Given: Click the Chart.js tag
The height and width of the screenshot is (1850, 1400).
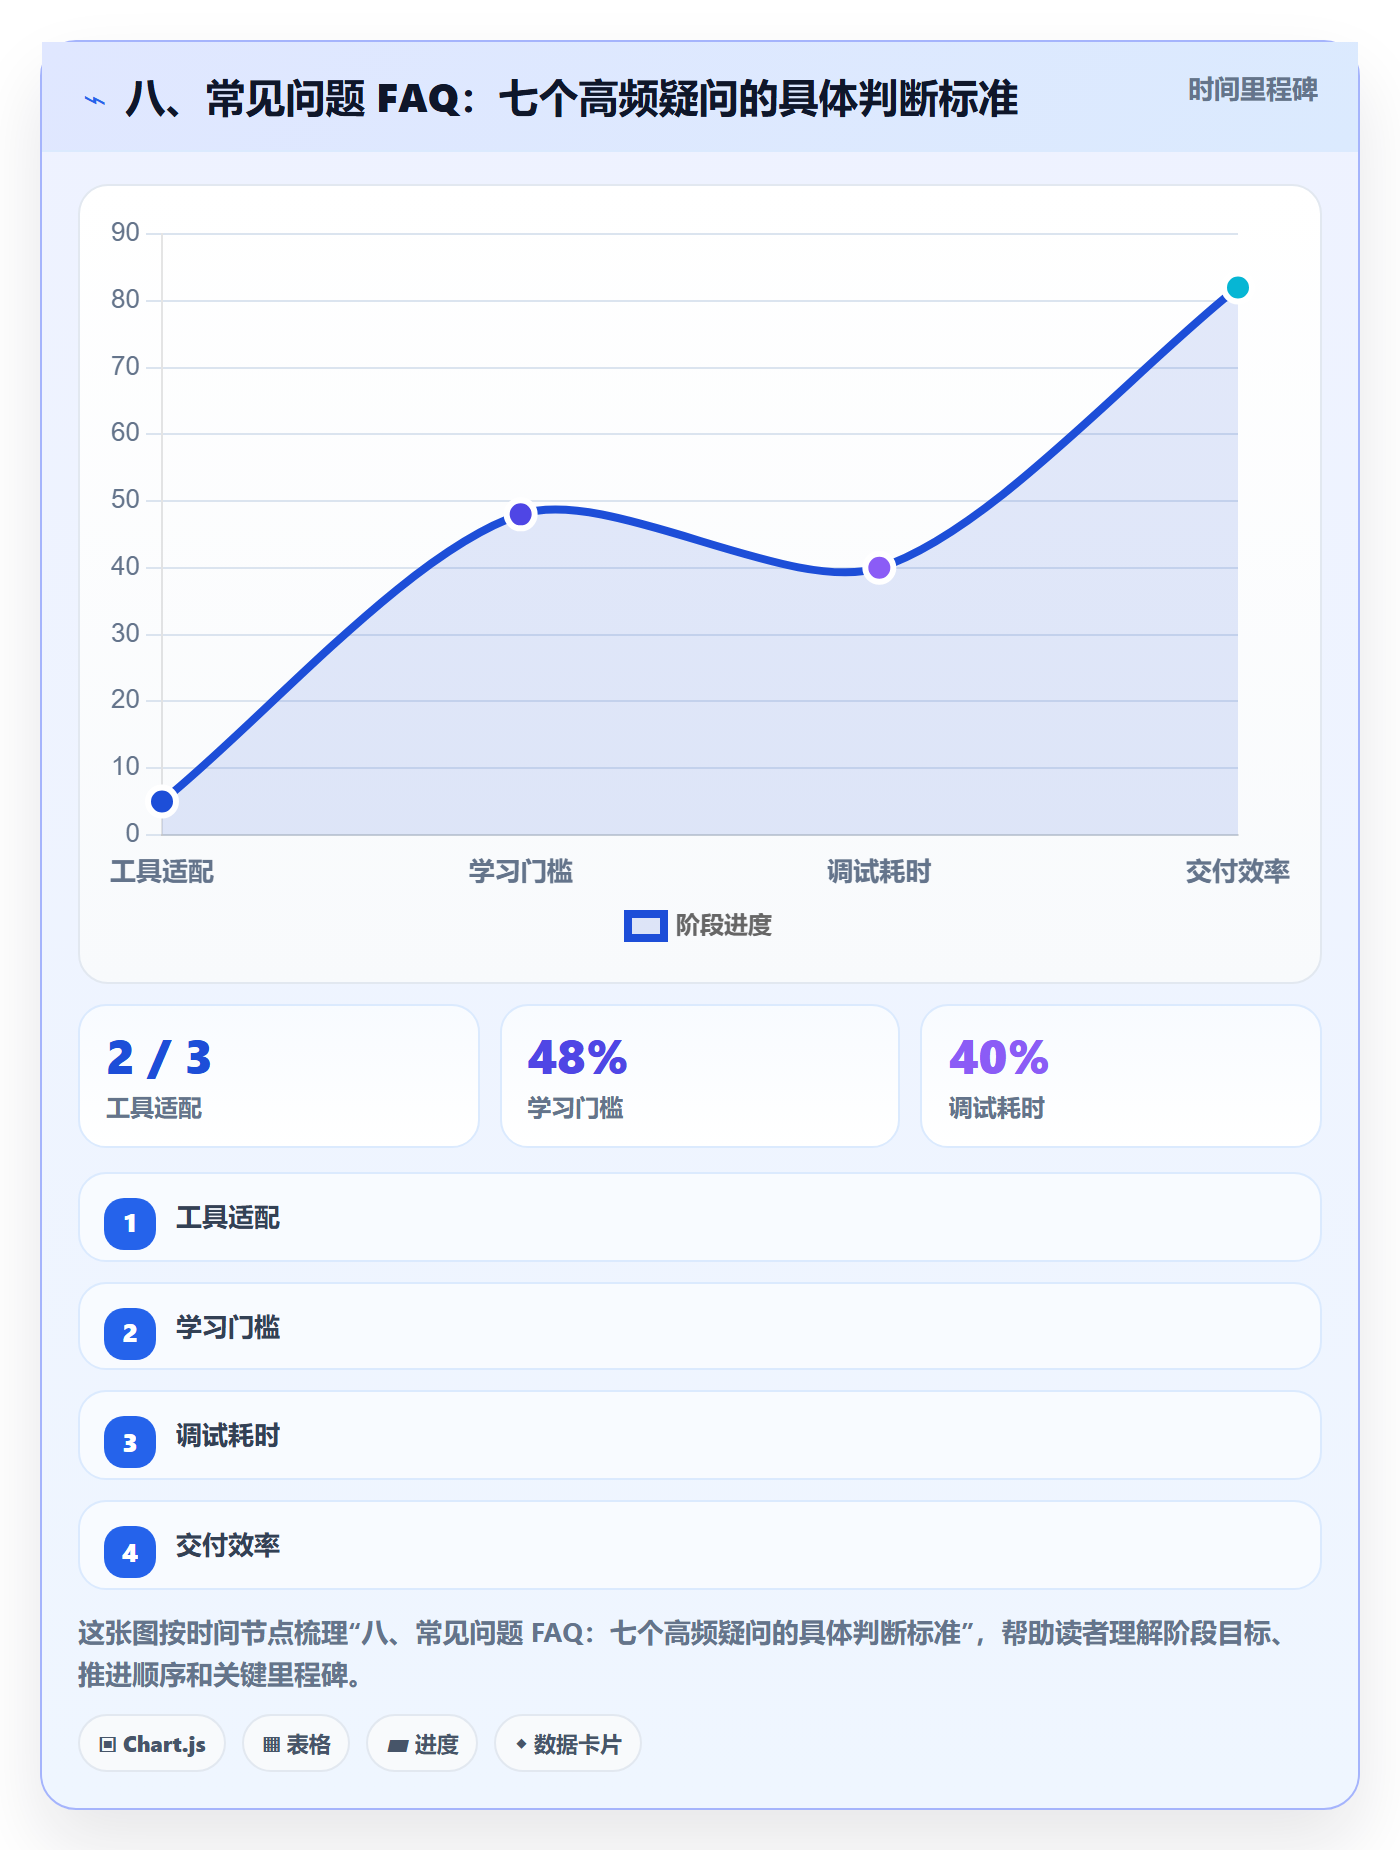Looking at the screenshot, I should [152, 1744].
